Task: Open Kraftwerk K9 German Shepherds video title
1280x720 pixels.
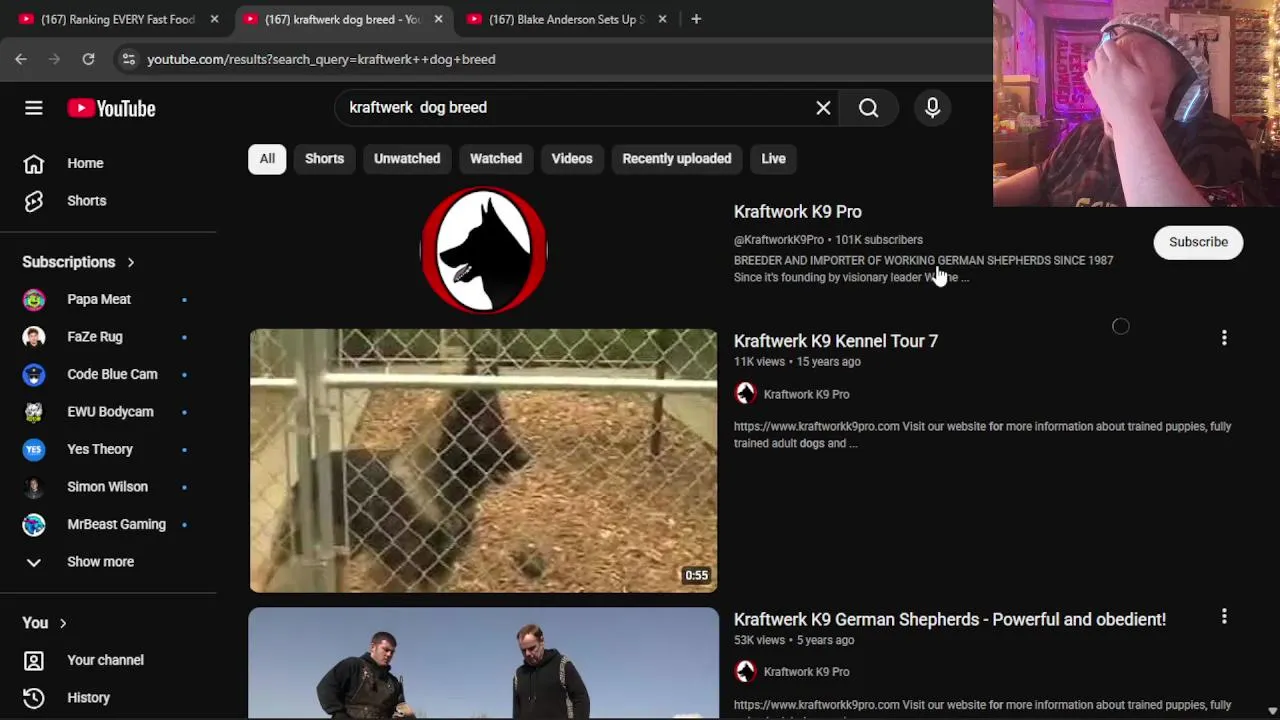Action: click(950, 620)
